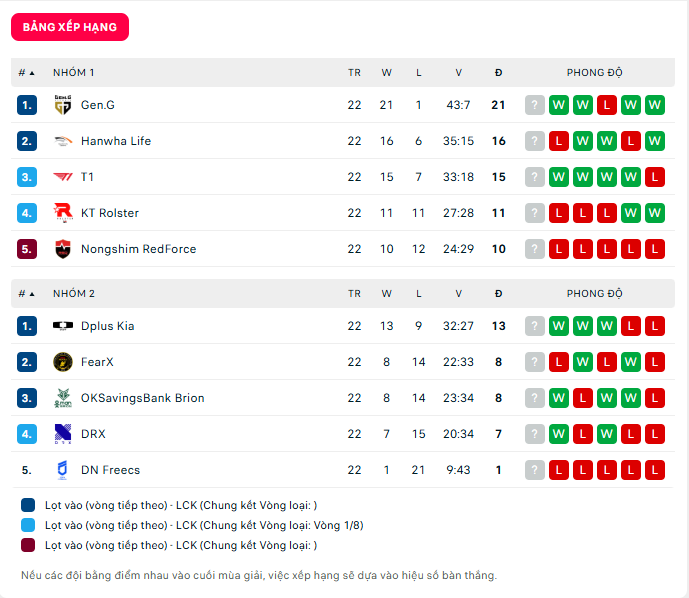The image size is (689, 598).
Task: Open the Hanwha Life team name link
Action: tap(116, 141)
